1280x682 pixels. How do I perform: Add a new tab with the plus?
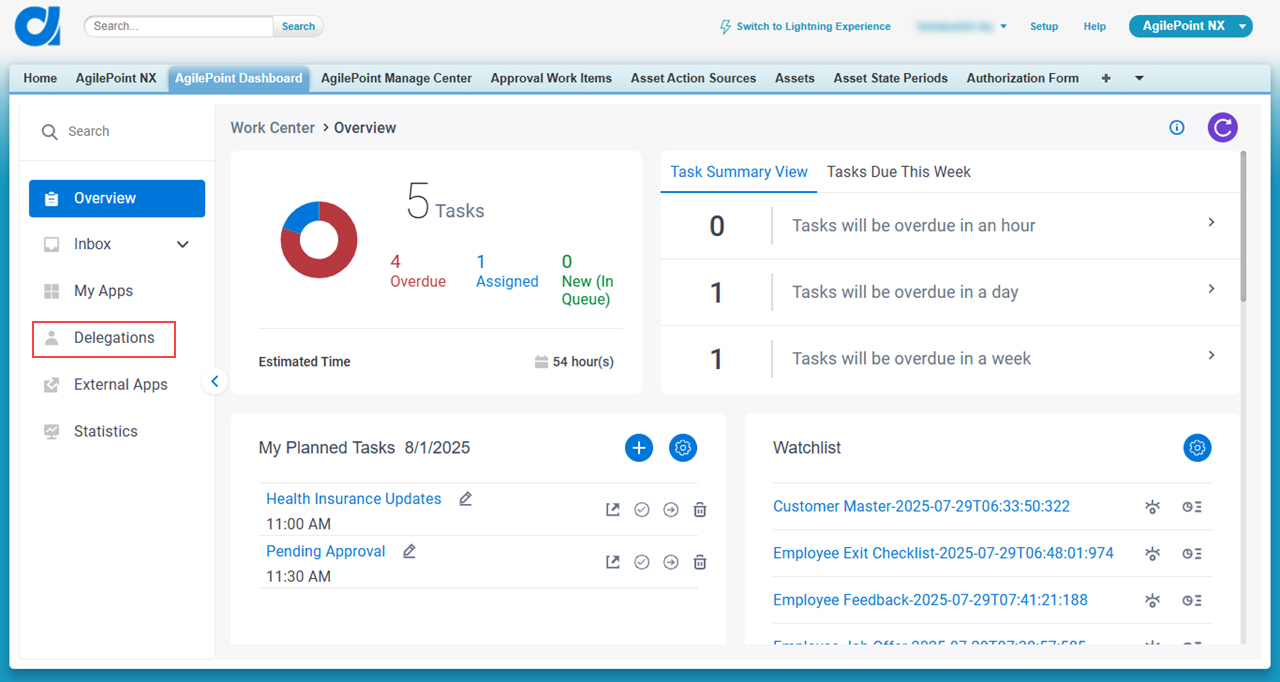(x=1106, y=78)
